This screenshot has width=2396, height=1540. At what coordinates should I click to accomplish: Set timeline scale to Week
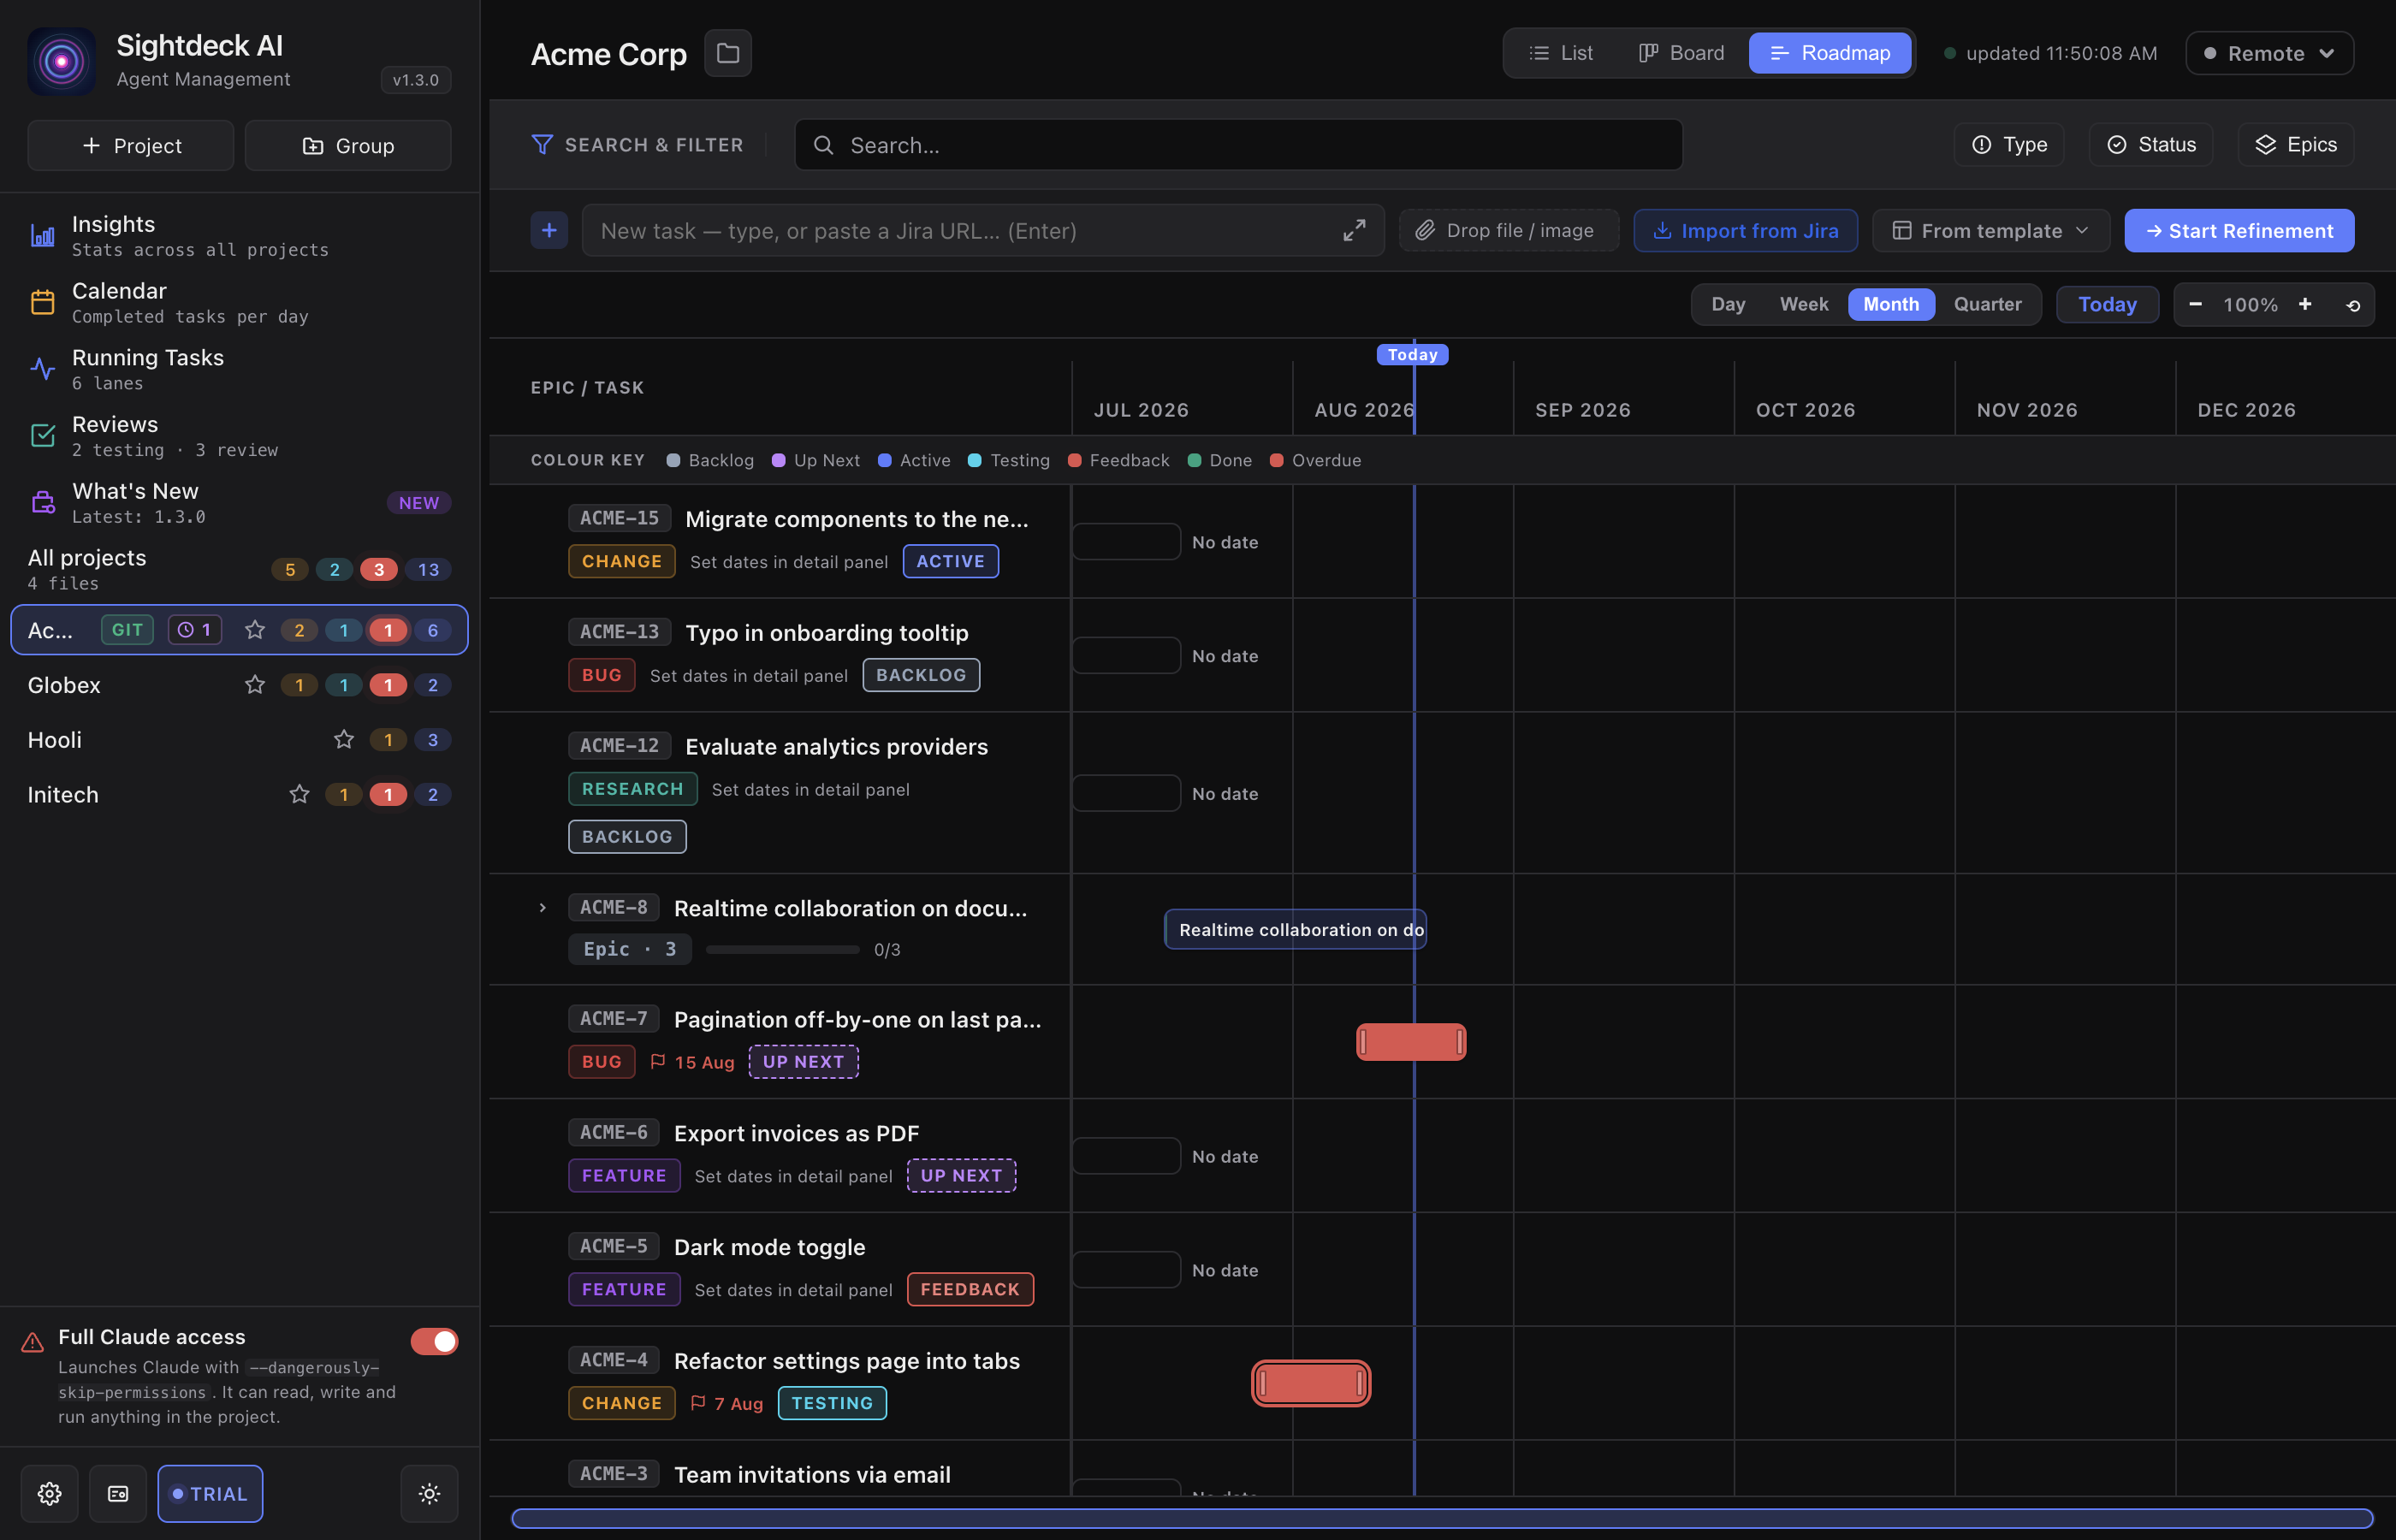(1803, 304)
